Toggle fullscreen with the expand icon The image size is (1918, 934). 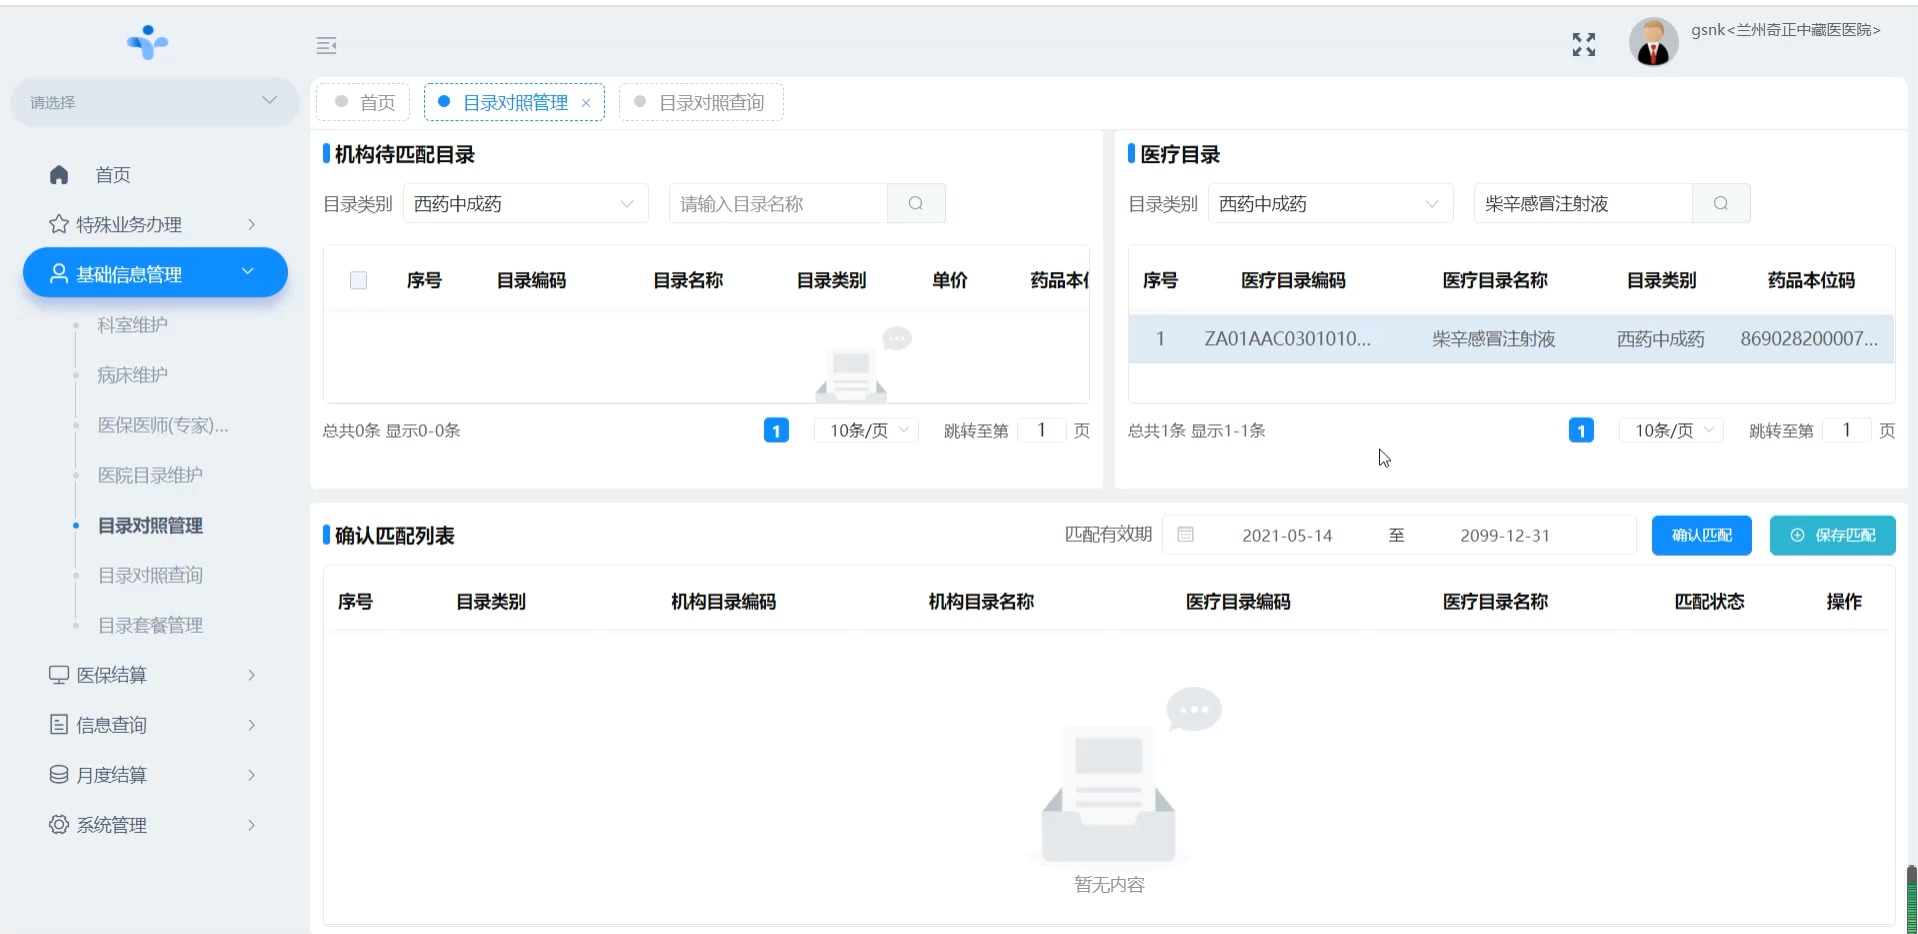point(1583,45)
